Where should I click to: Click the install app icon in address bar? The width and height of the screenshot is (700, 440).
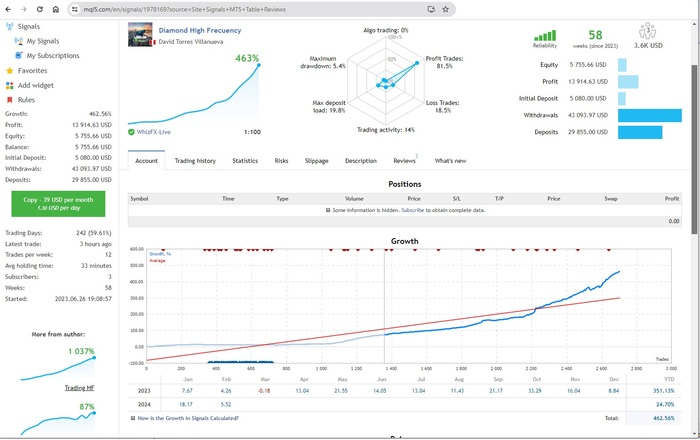click(431, 9)
